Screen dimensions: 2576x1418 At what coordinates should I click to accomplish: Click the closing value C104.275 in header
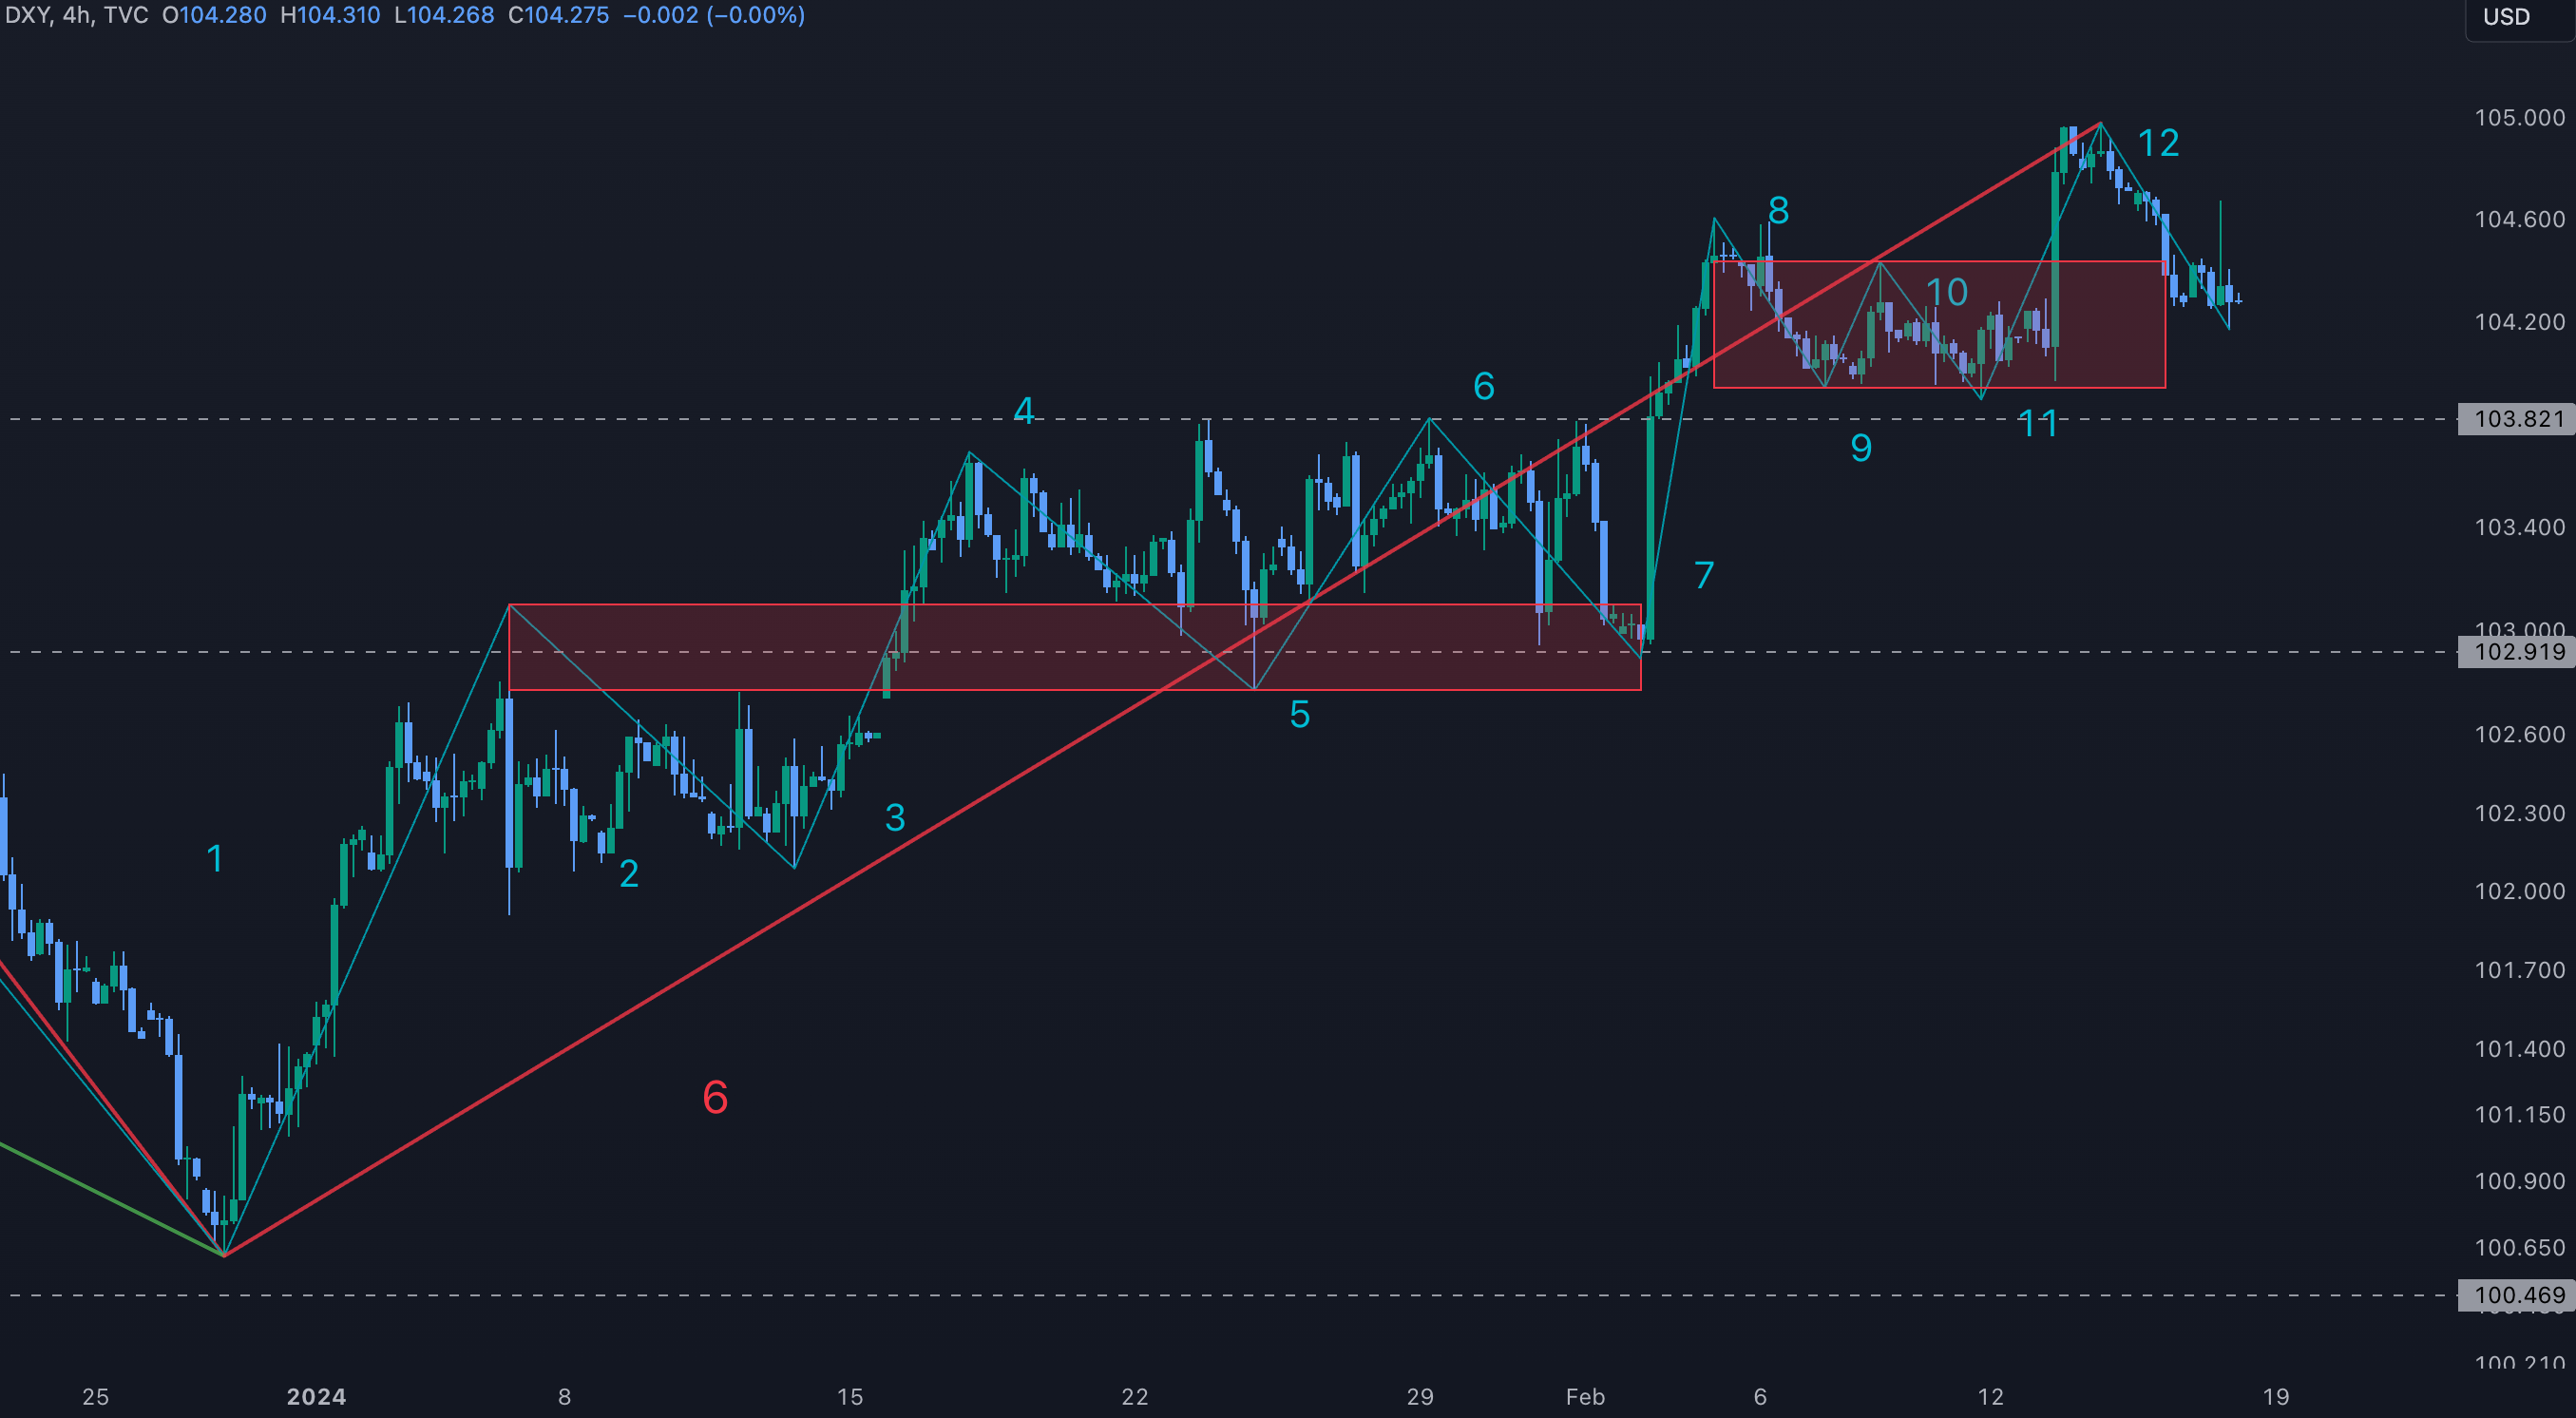(x=558, y=15)
